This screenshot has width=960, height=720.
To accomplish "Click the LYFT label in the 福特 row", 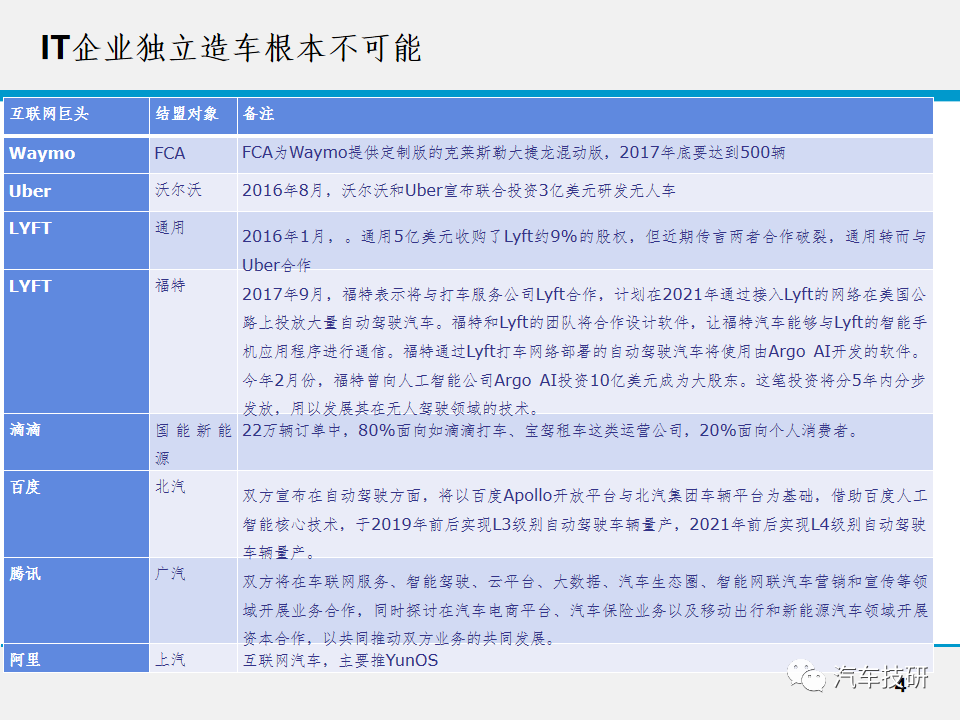I will coord(30,286).
